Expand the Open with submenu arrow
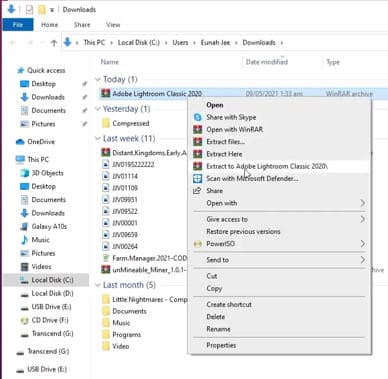 tap(363, 203)
